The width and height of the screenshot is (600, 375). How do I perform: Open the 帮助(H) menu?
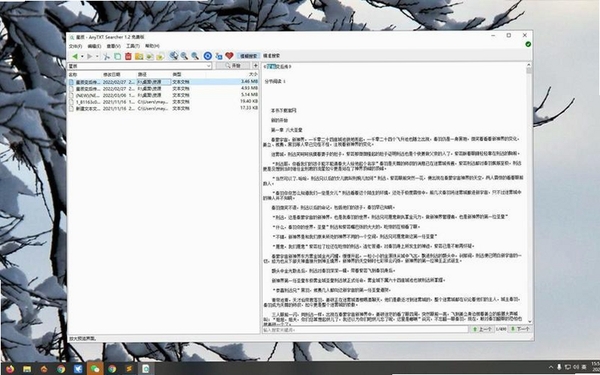[152, 46]
